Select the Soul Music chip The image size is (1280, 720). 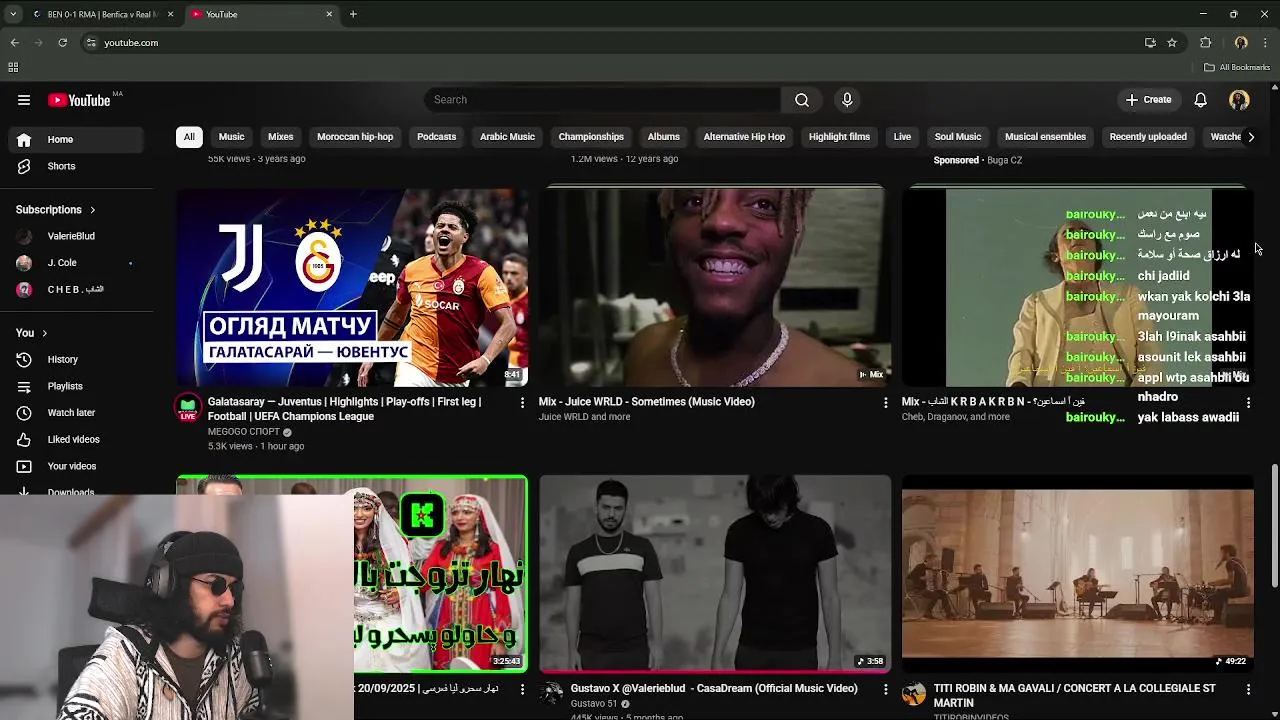coord(958,137)
